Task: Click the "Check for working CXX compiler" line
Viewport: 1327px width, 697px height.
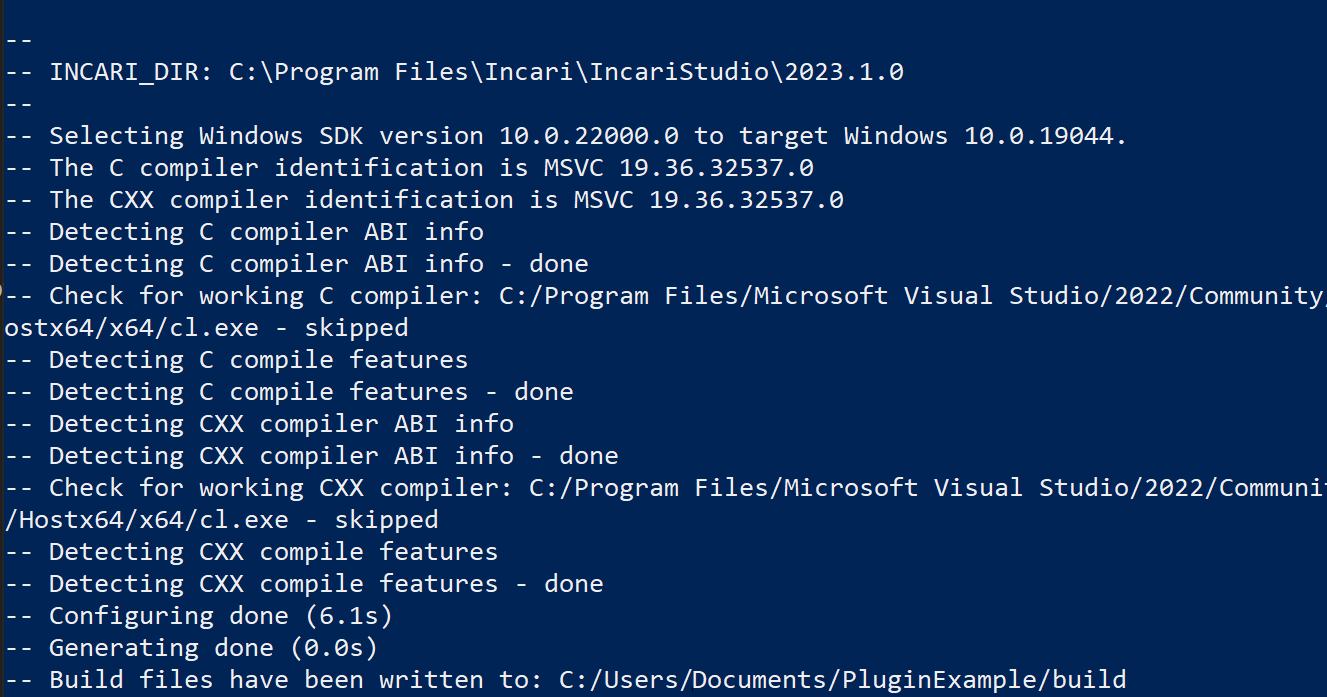Action: pyautogui.click(x=666, y=488)
